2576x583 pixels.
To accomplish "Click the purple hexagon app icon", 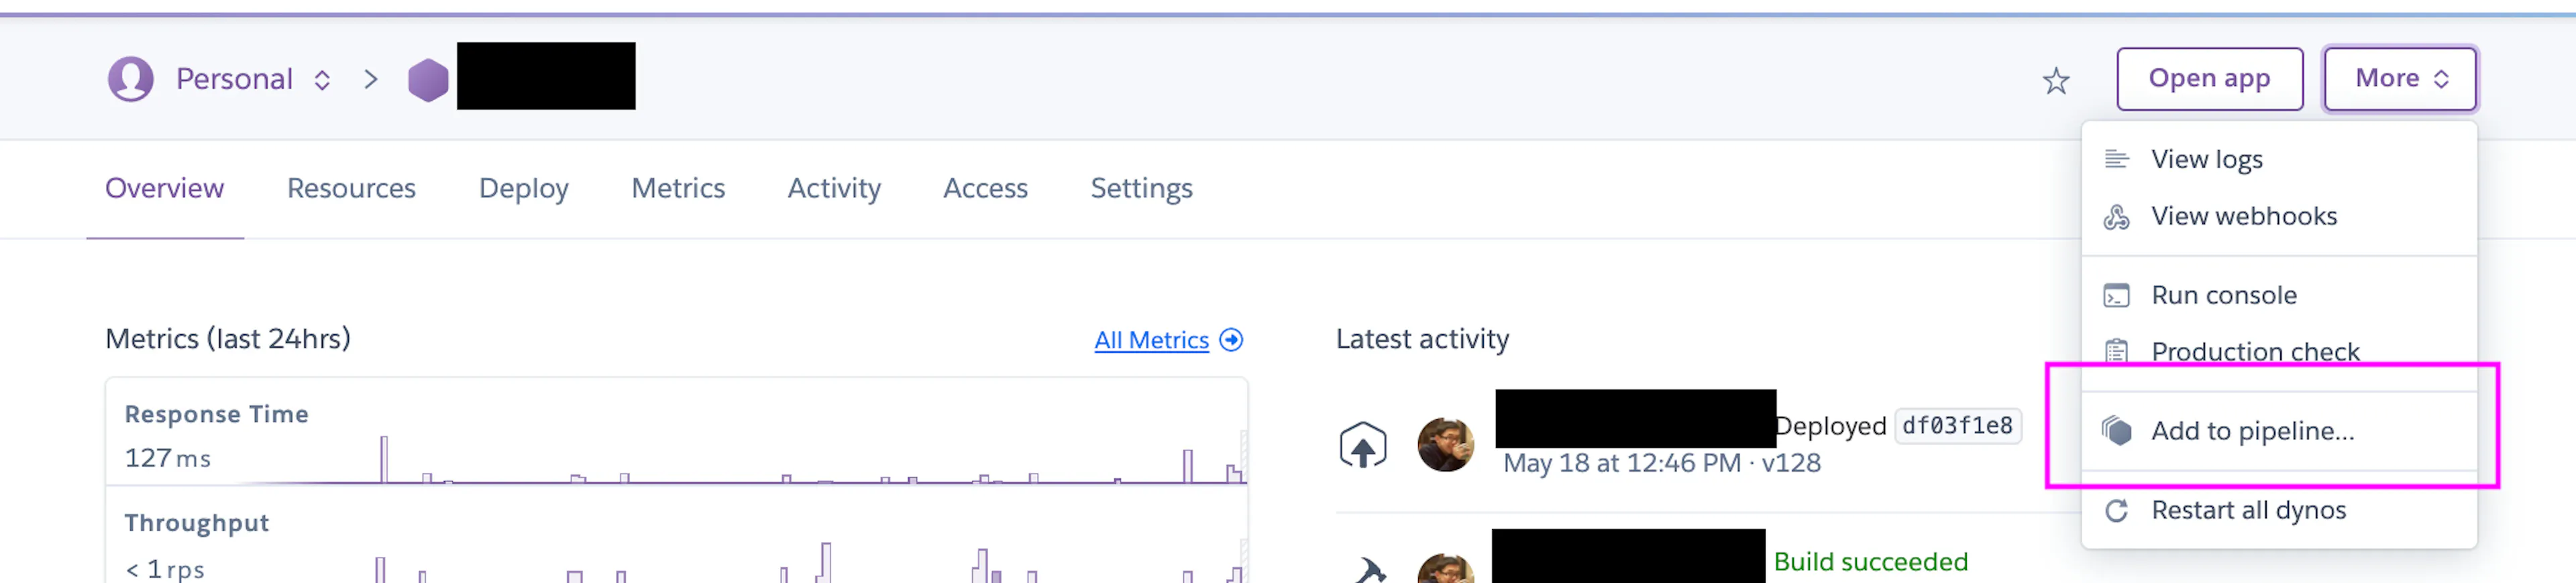I will tap(428, 80).
